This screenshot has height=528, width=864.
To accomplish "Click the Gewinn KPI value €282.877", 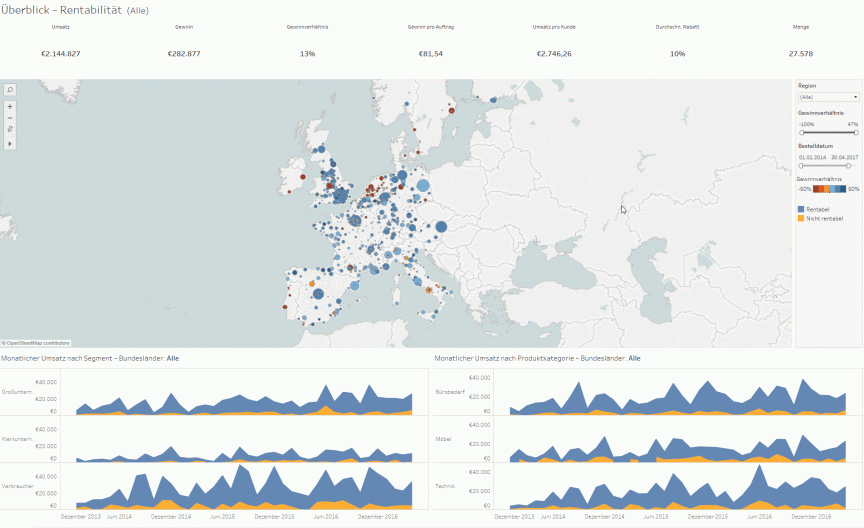I will pyautogui.click(x=184, y=53).
